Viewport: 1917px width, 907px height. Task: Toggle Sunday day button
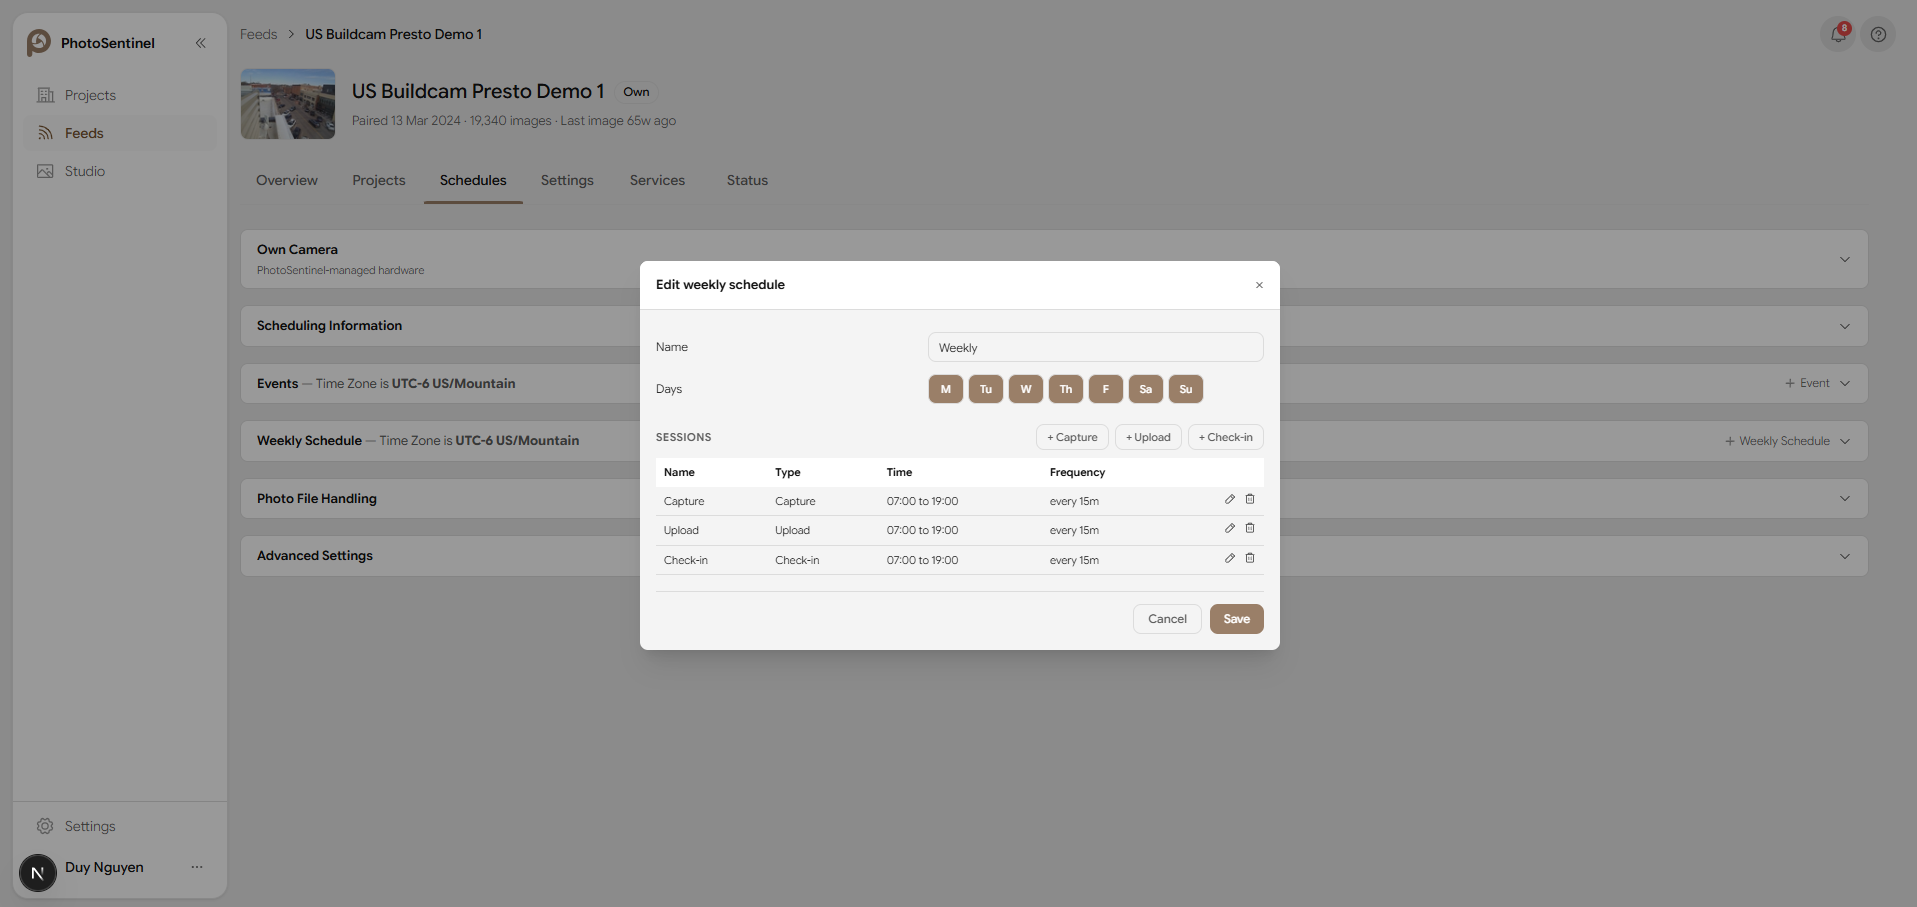click(1186, 389)
